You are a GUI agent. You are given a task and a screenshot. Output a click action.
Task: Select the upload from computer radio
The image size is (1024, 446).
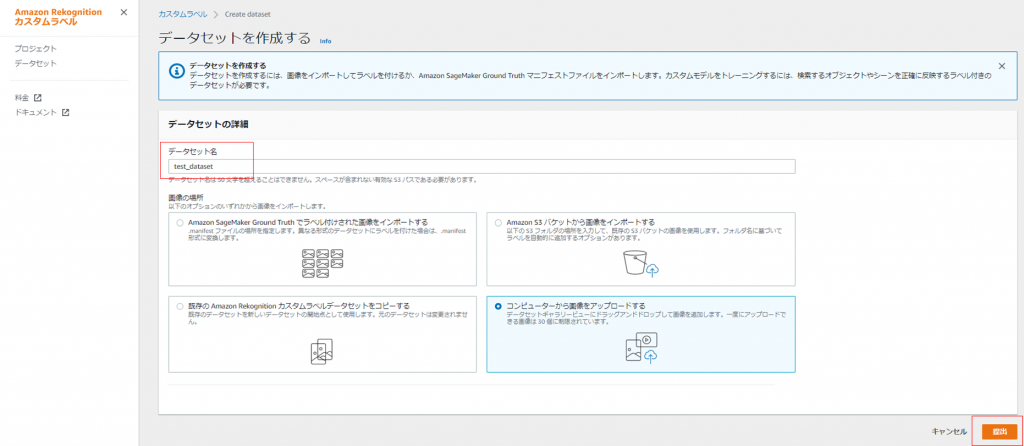pos(498,306)
